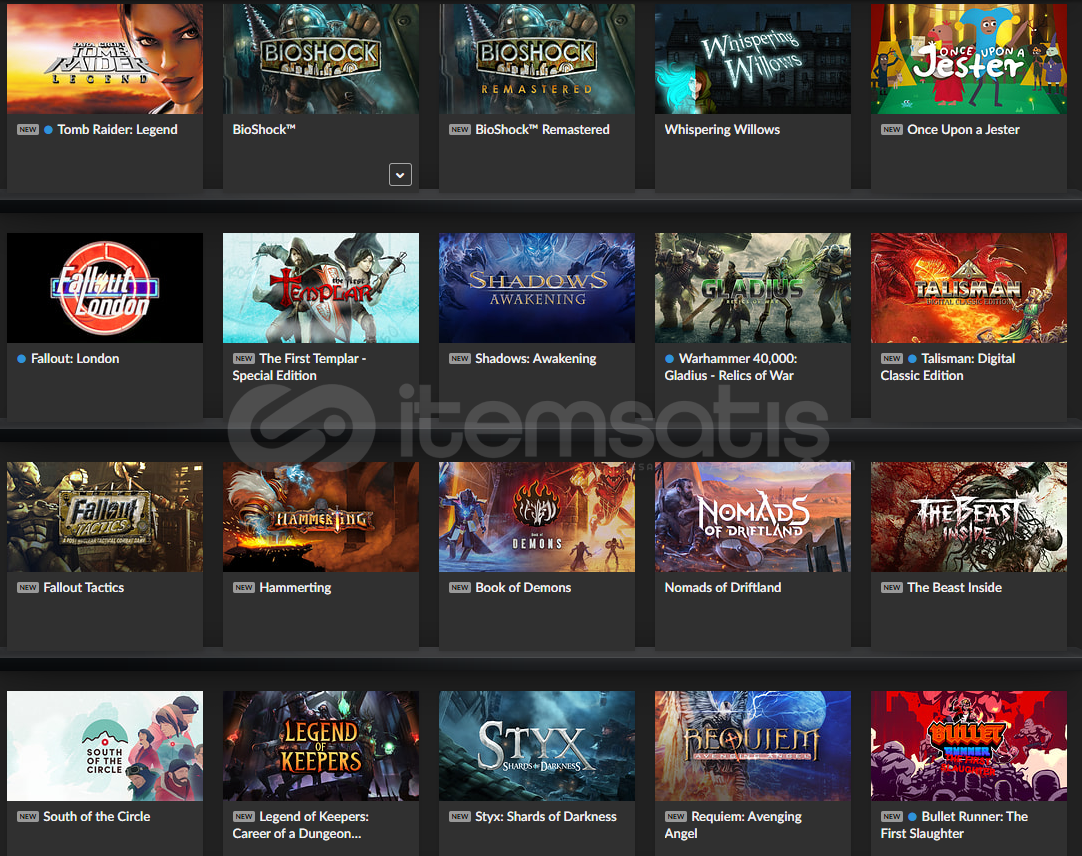Click the 'Book of Demons' title text
Viewport: 1082px width, 856px height.
(523, 588)
